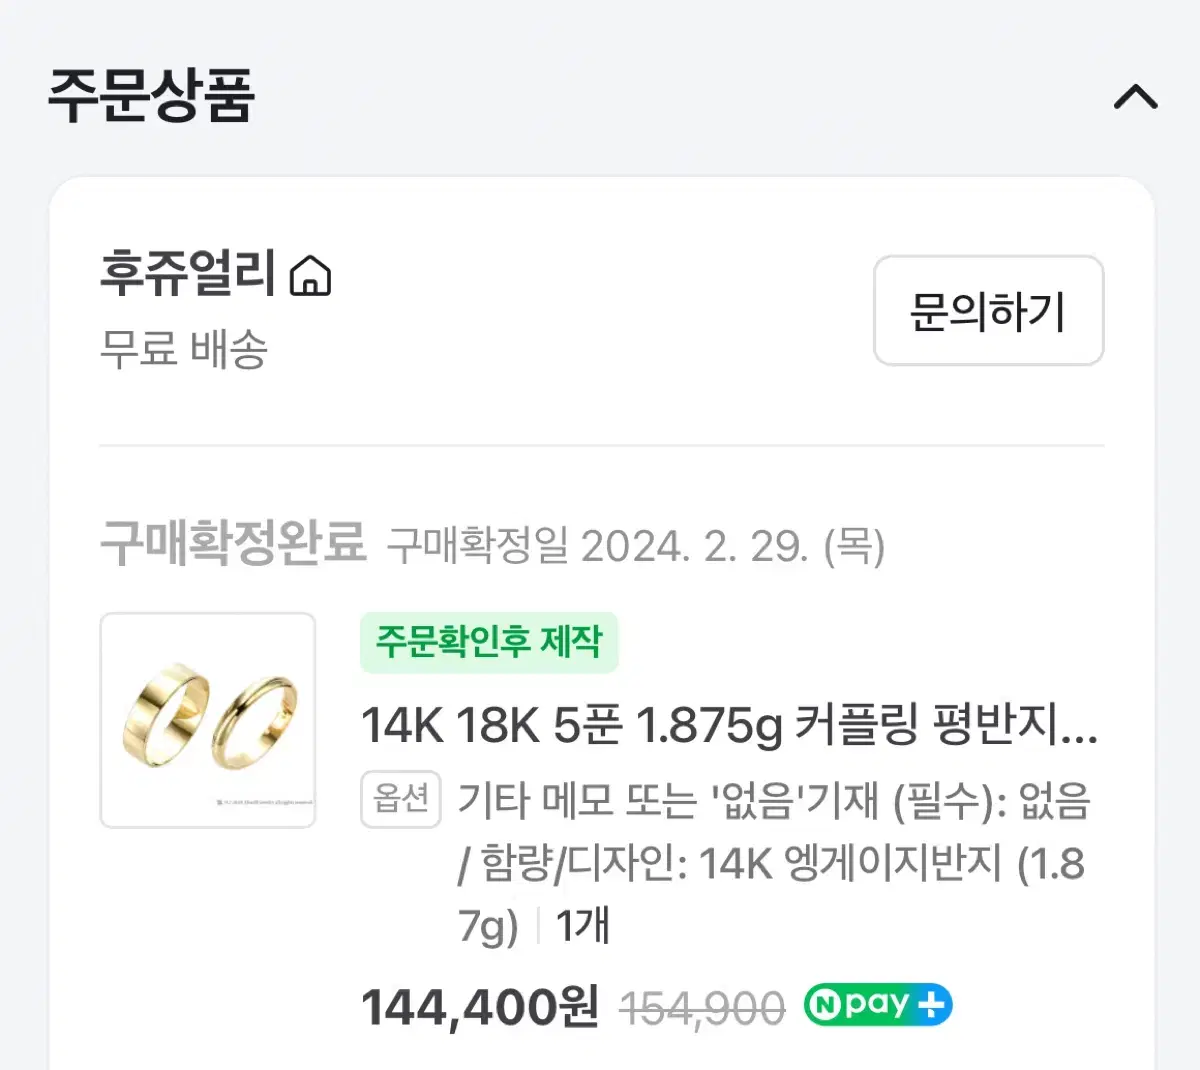Tap the 주문상품 section header text

pos(151,96)
